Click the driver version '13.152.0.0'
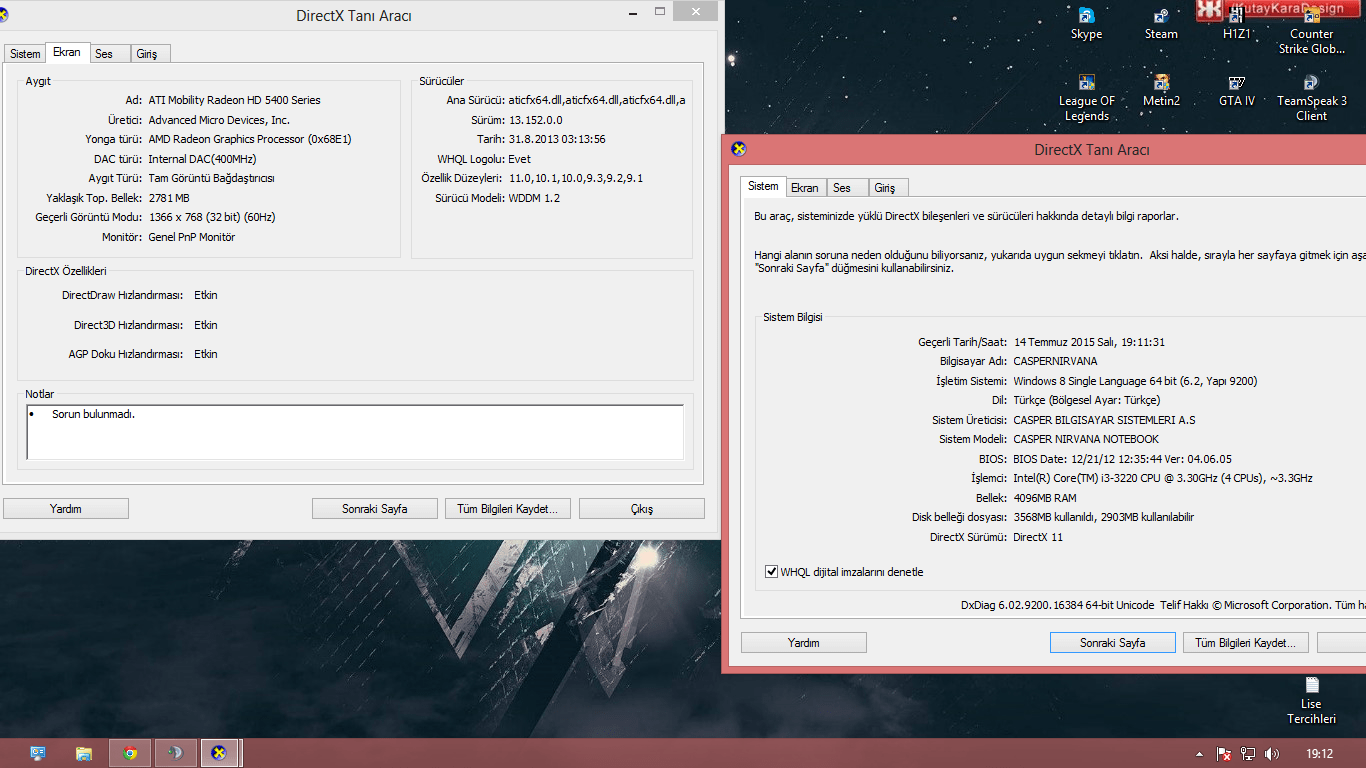 [x=536, y=120]
